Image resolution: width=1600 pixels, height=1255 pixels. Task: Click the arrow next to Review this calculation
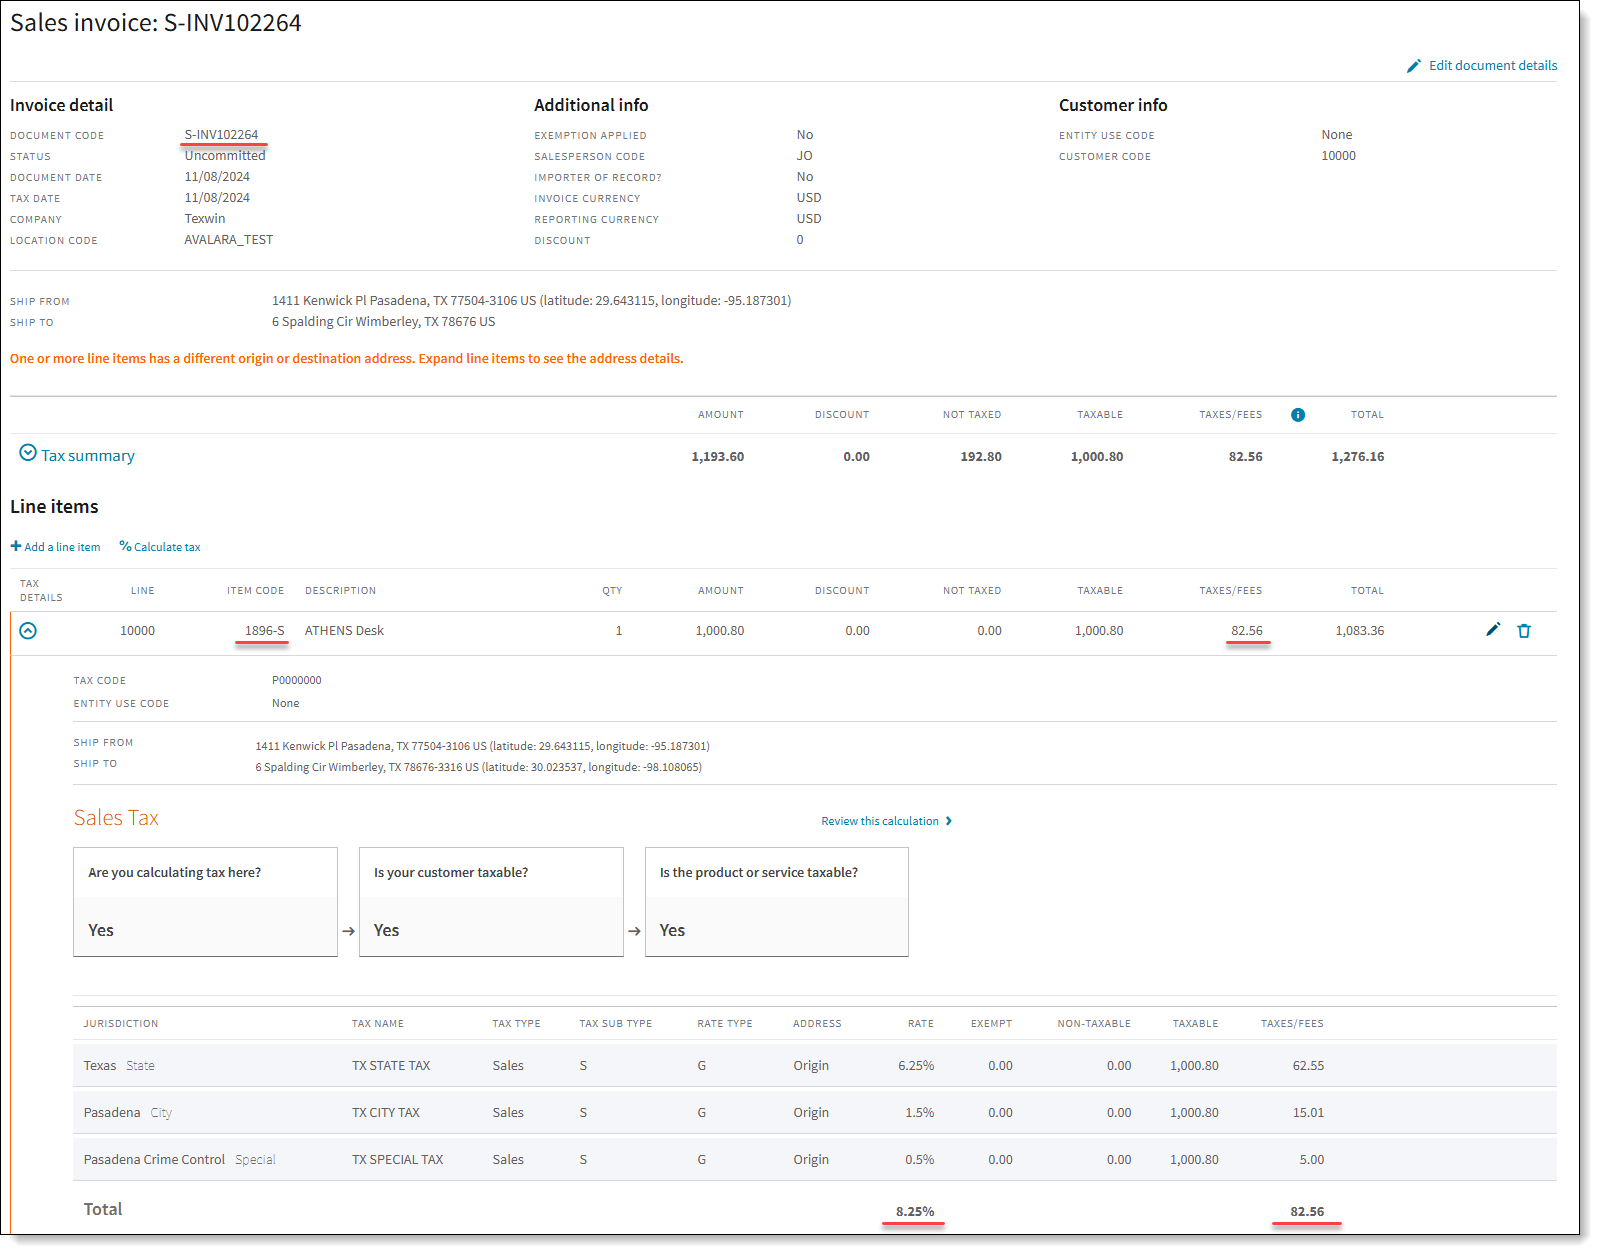[x=949, y=821]
